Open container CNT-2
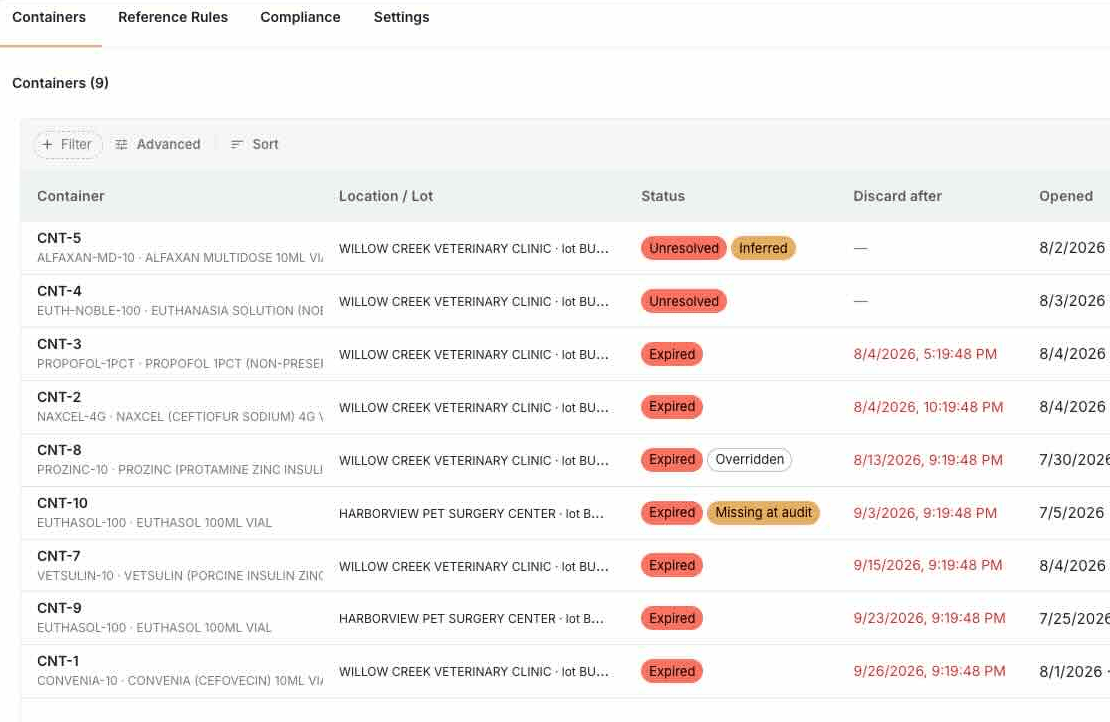The width and height of the screenshot is (1110, 722). (x=59, y=397)
